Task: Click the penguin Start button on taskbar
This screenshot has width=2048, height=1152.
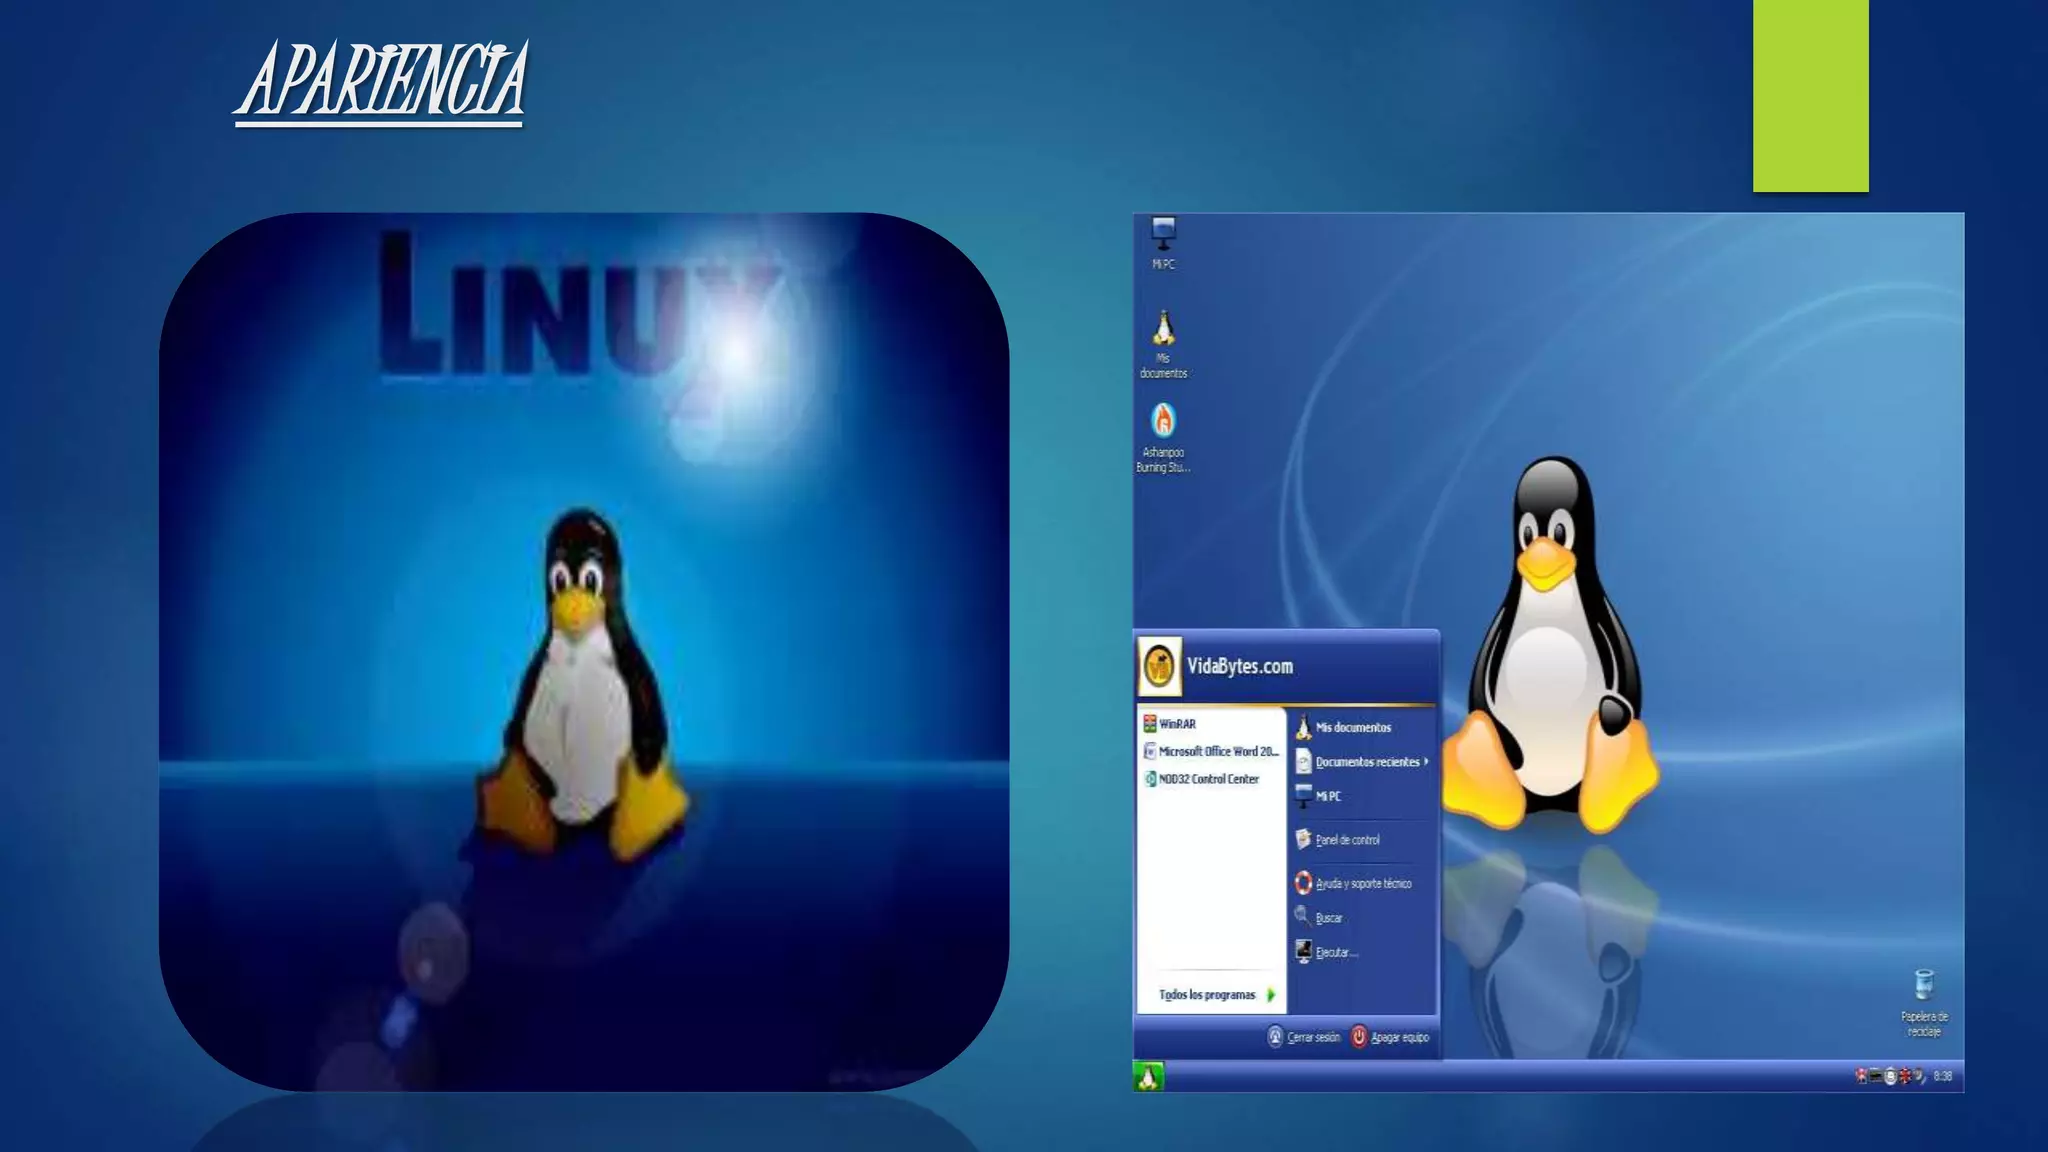Action: pos(1148,1077)
